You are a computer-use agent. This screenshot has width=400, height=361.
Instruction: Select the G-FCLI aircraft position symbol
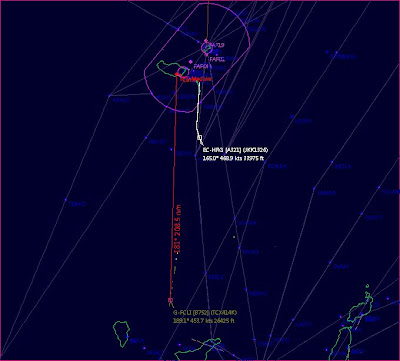[x=170, y=300]
